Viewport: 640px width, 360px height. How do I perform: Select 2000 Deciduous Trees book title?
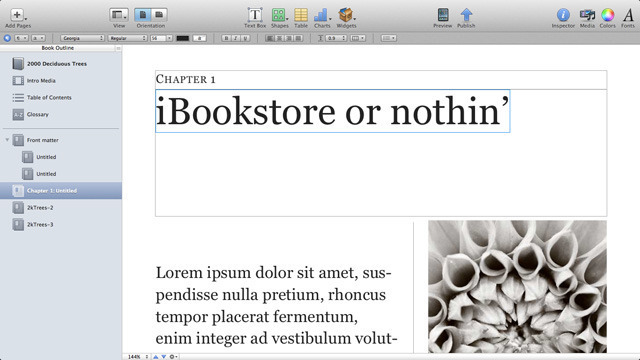coord(57,64)
